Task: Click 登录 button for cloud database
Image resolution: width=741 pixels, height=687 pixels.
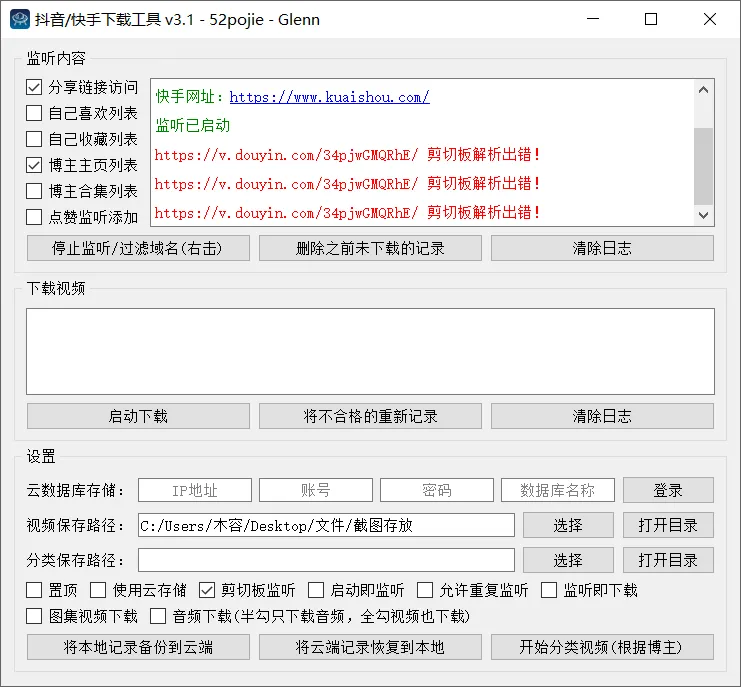Action: [668, 490]
